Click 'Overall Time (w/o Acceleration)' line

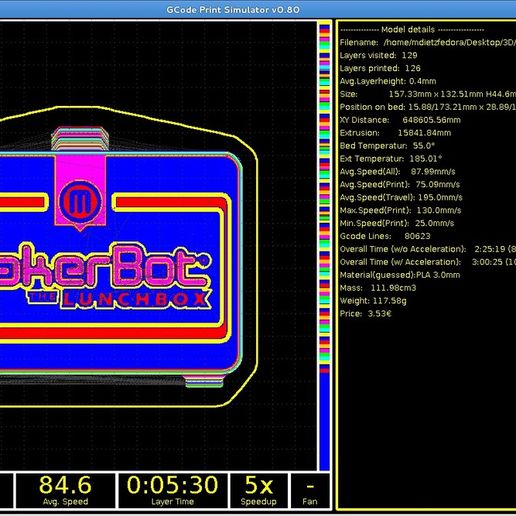(428, 249)
